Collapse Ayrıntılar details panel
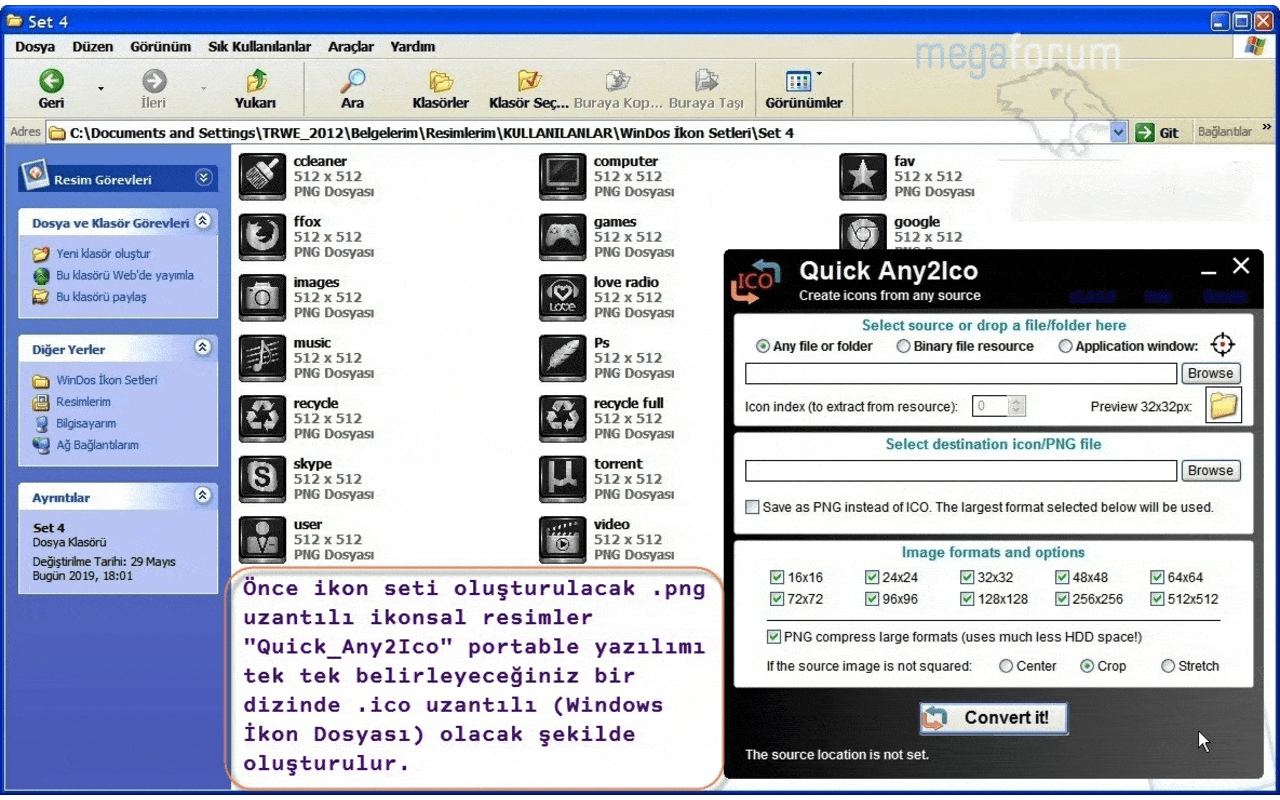Screen dimensions: 1280x800 [x=203, y=495]
